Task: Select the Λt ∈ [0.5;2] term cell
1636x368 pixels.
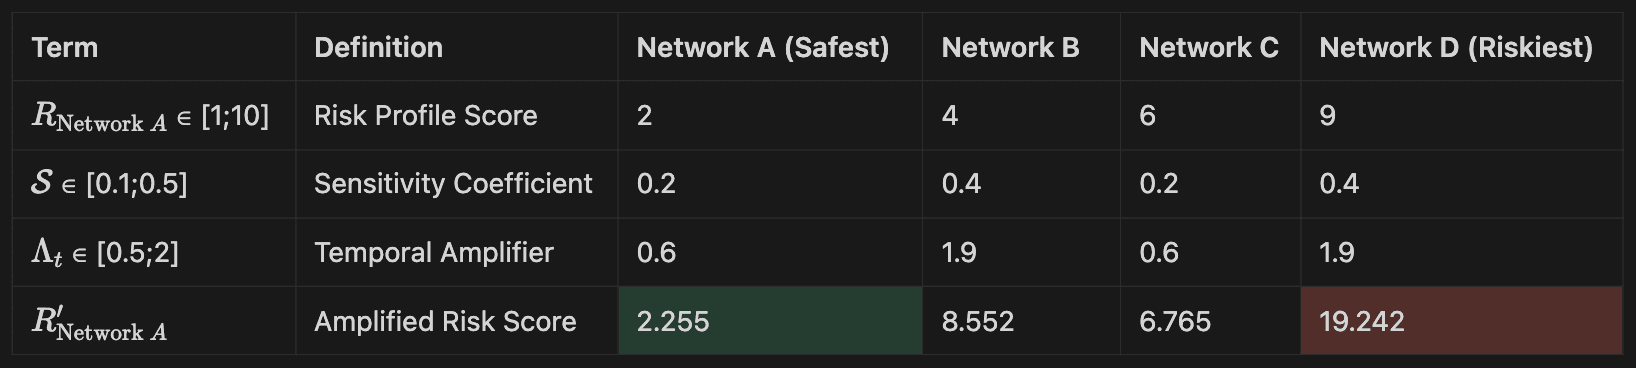Action: click(x=154, y=252)
